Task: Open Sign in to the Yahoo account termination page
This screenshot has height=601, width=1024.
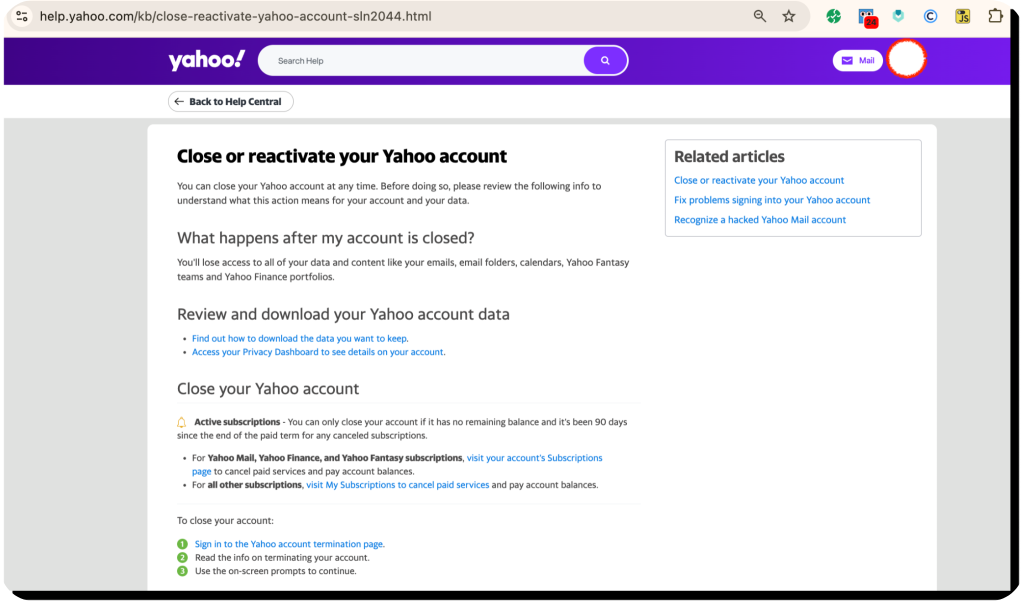Action: (289, 544)
